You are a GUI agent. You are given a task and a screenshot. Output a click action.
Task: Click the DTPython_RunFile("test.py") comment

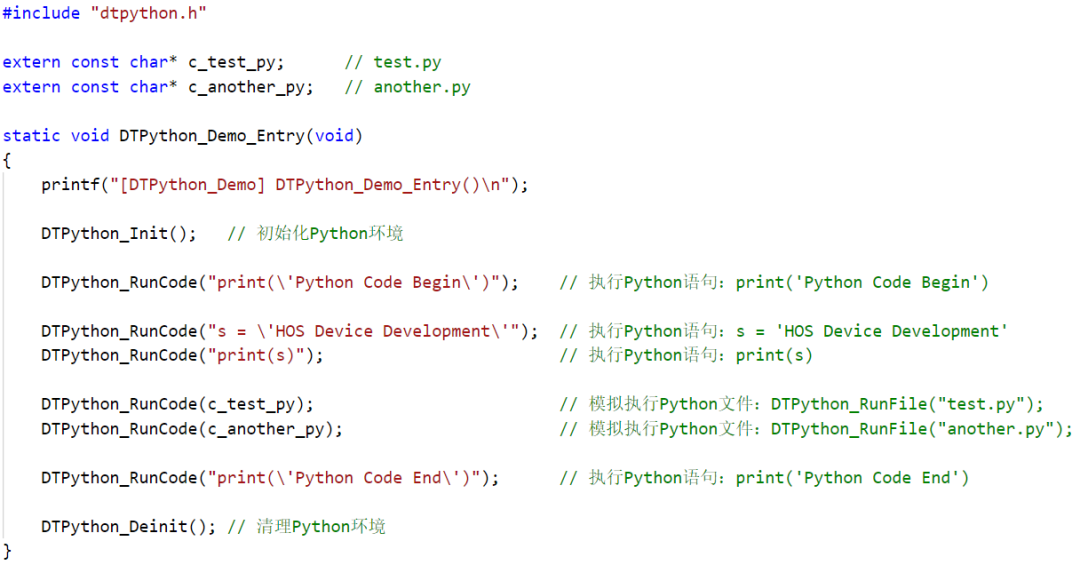coord(802,404)
